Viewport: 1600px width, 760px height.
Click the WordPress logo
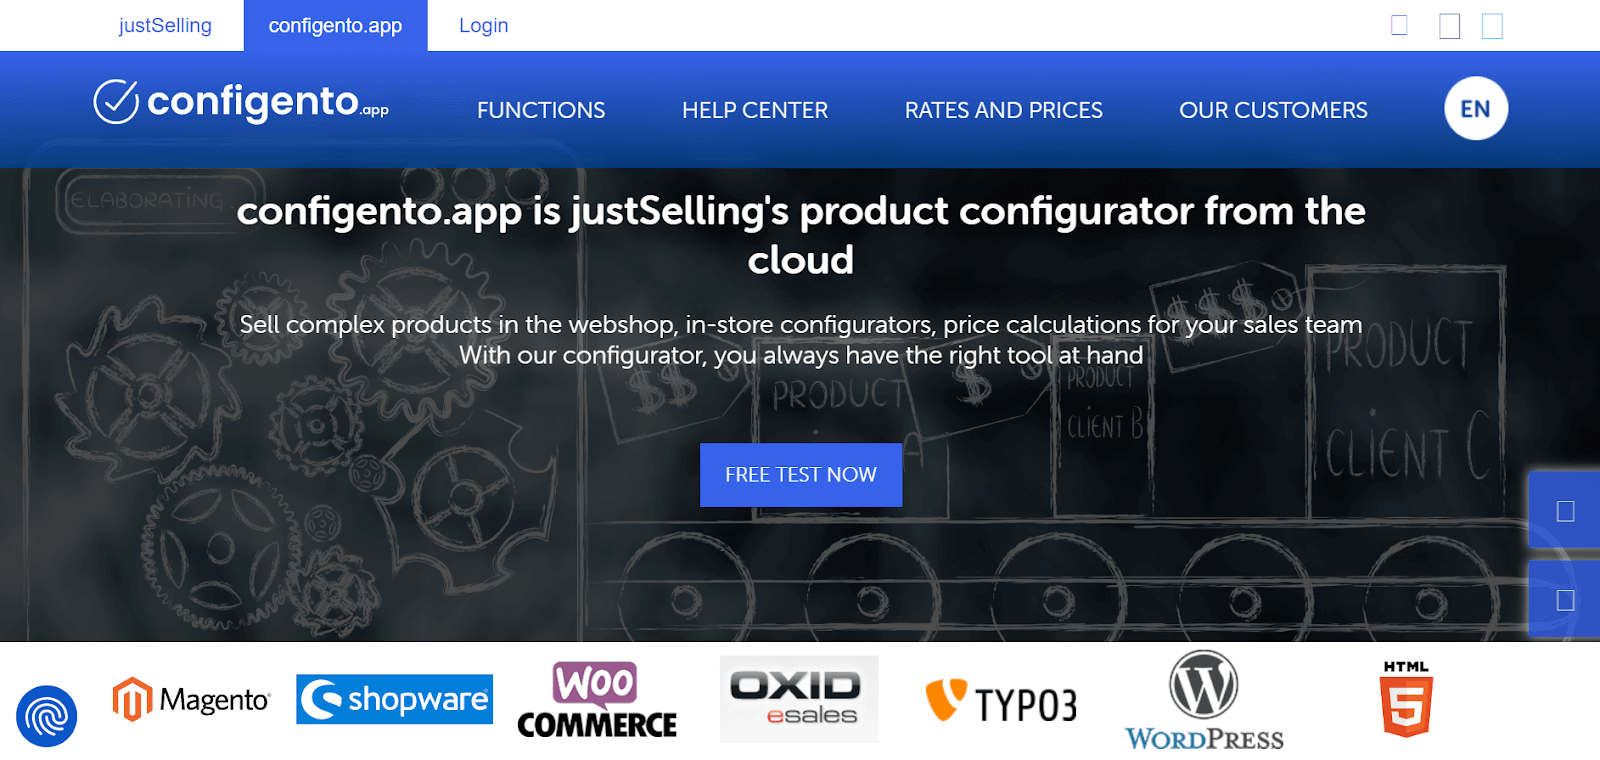[x=1204, y=700]
